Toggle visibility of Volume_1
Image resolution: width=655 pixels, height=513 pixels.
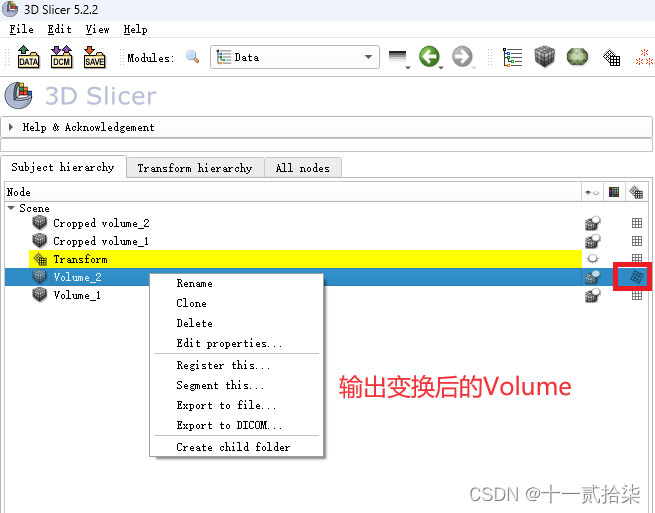[x=592, y=295]
